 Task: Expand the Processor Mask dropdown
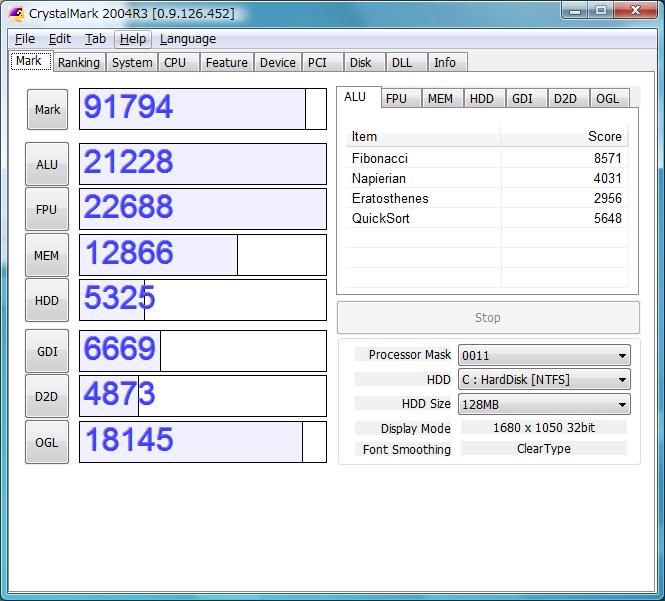click(544, 355)
